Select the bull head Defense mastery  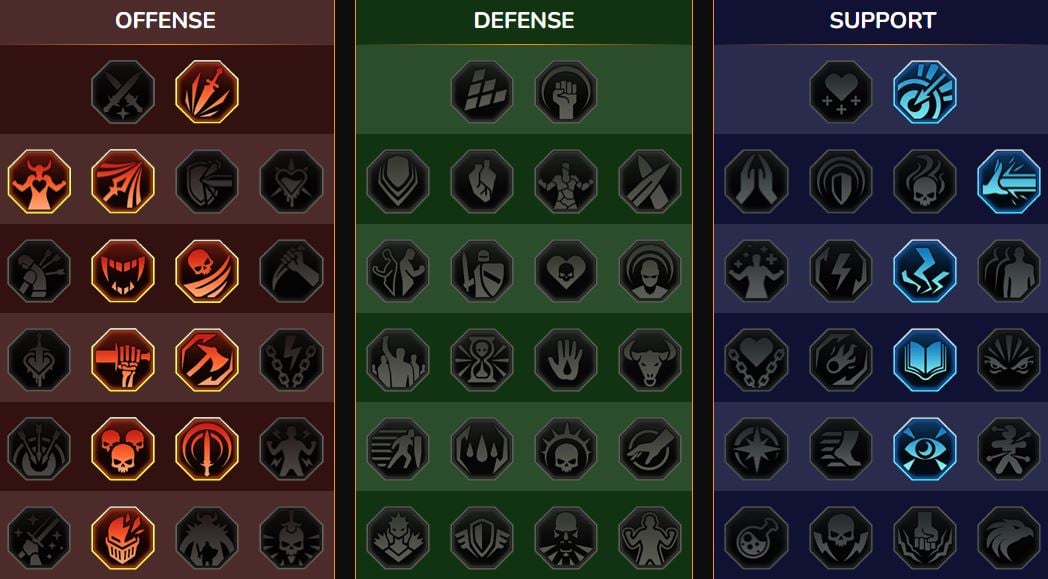point(650,360)
